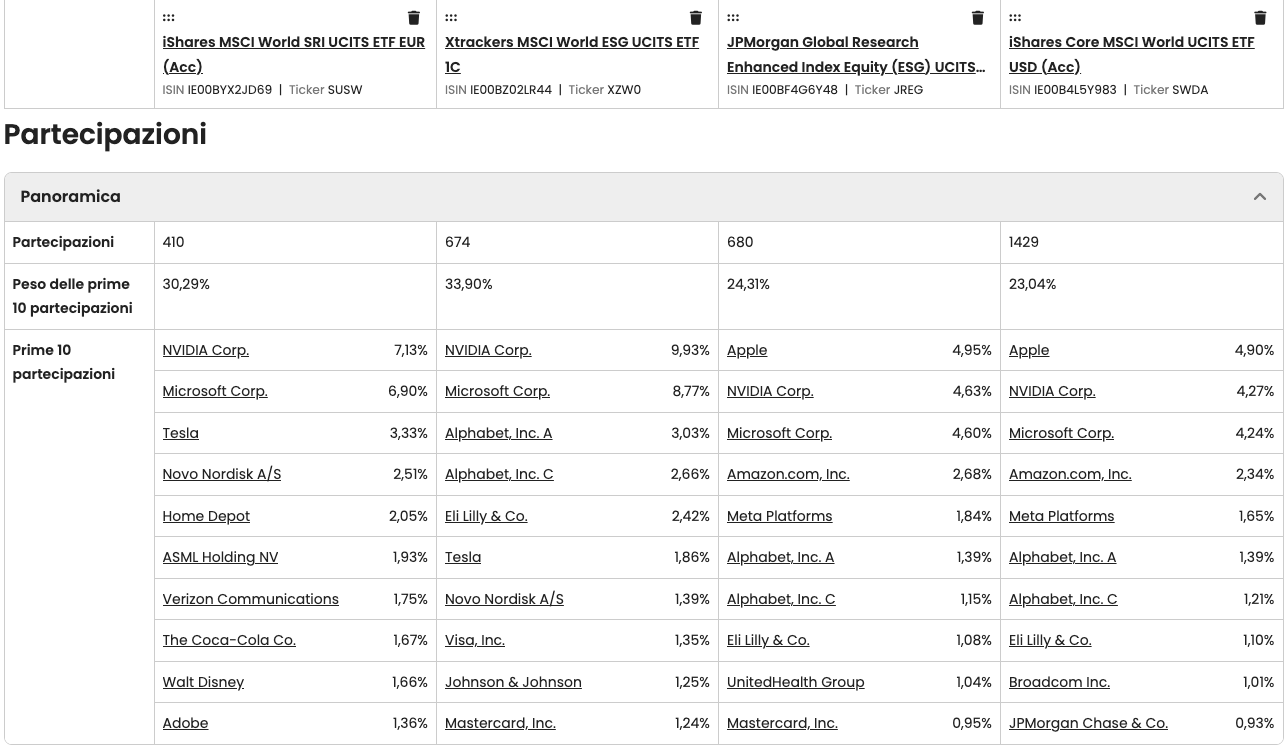The height and width of the screenshot is (750, 1288).
Task: Remove the iShares Core MSCI World ETF
Action: point(1260,17)
